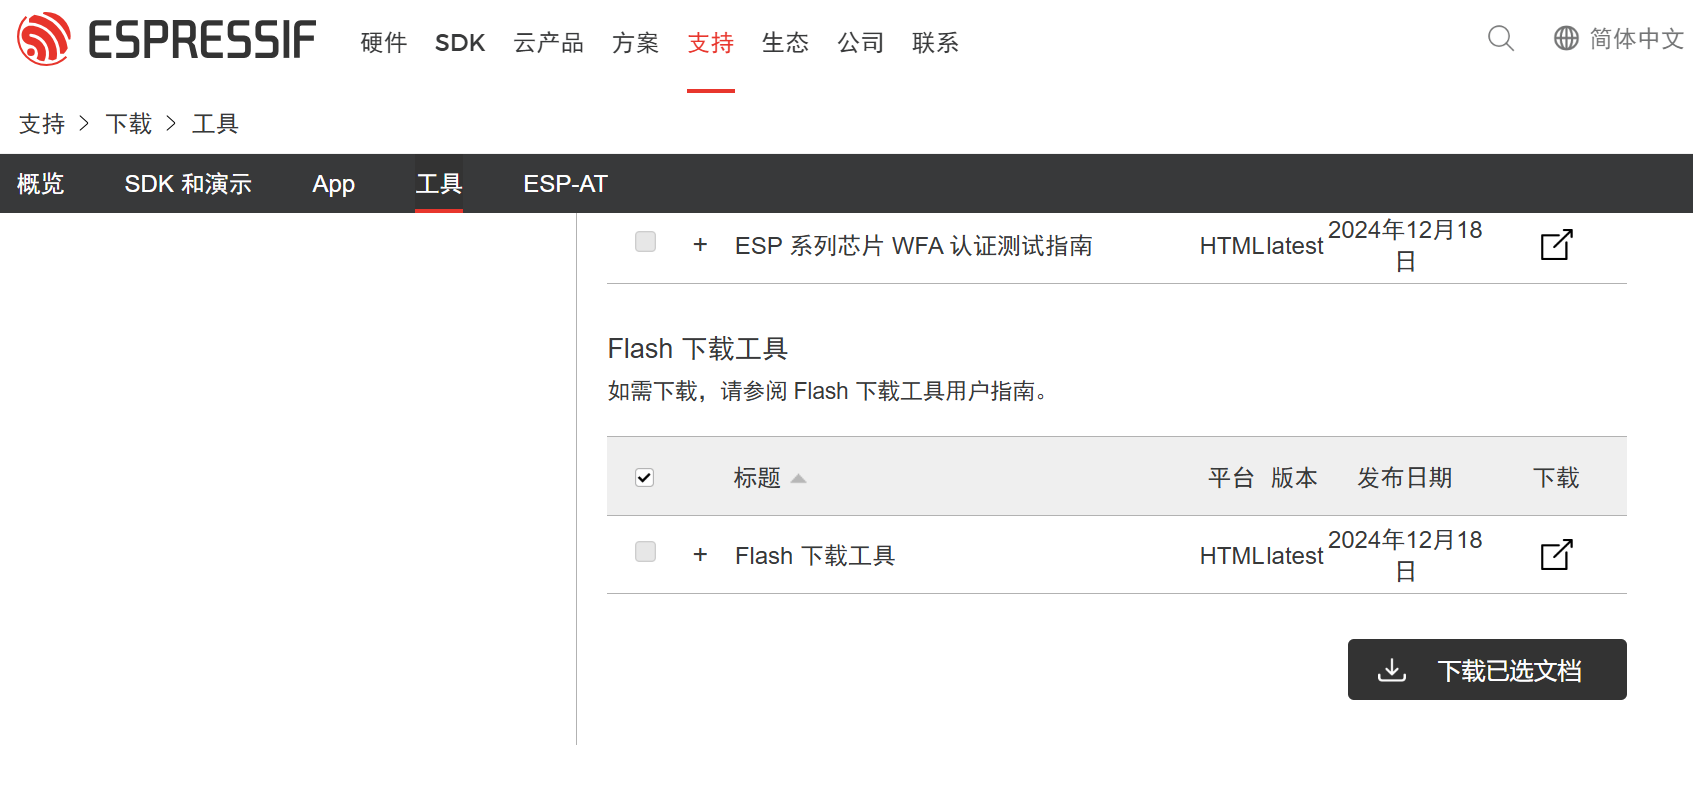Screen dimensions: 1693x791
Task: Click the globe language icon
Action: click(x=1566, y=39)
